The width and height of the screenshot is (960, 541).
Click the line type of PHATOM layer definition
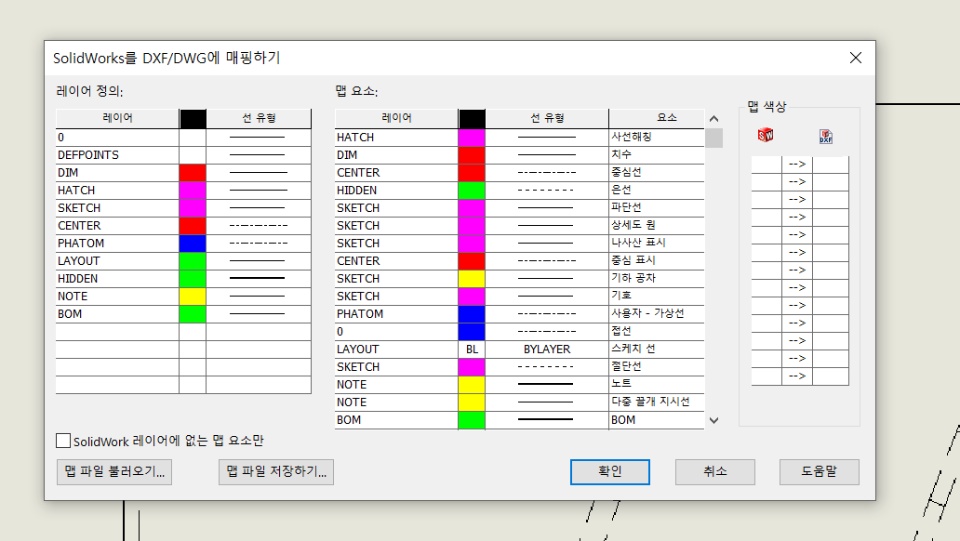click(258, 243)
